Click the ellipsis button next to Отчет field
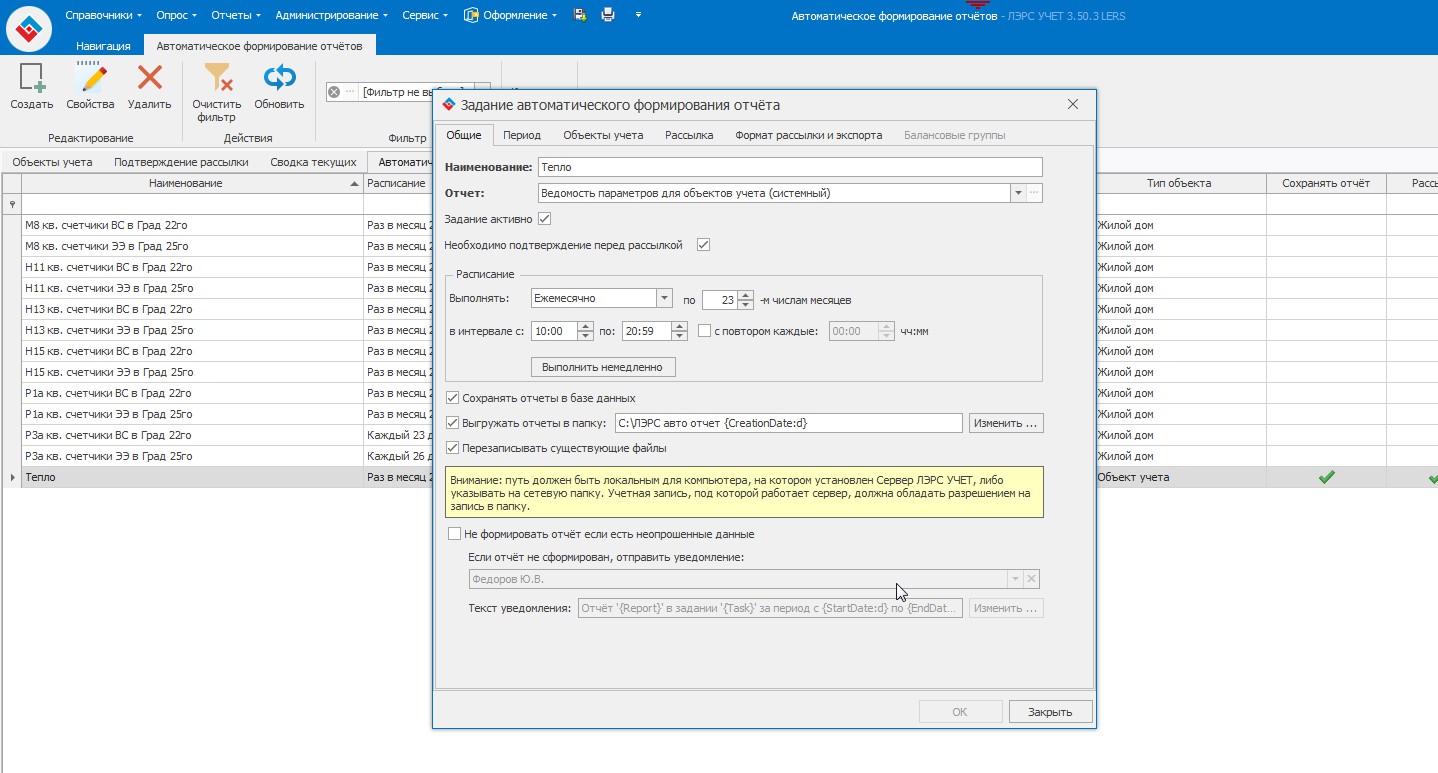This screenshot has width=1438, height=773. point(1035,193)
